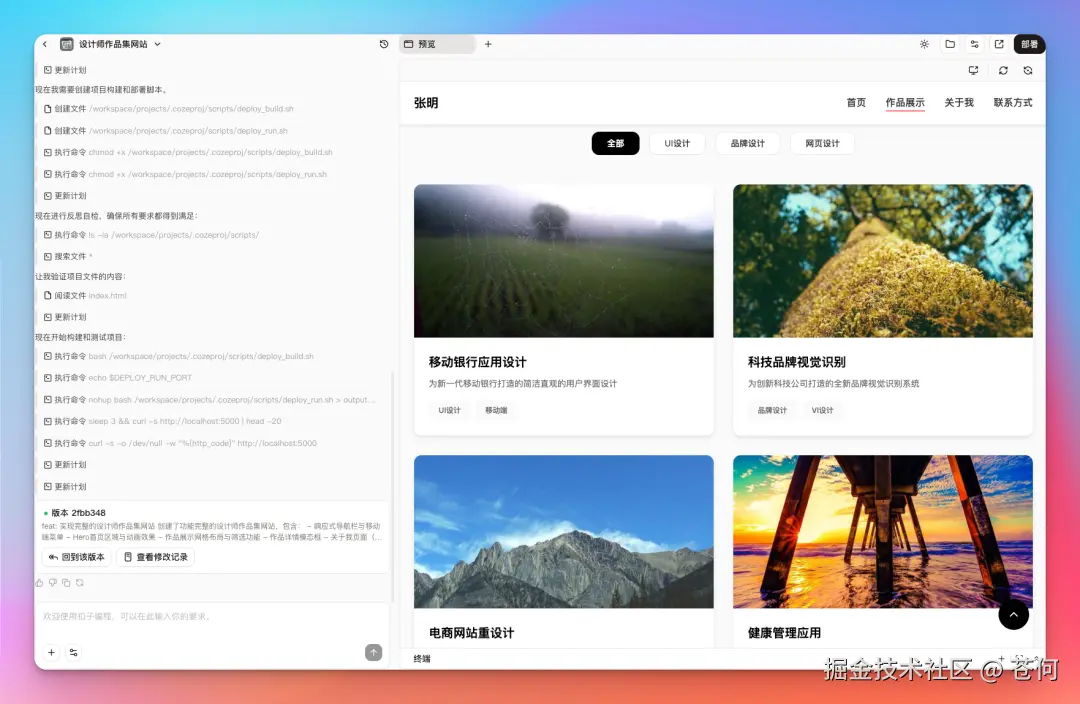
Task: Regenerate the assistant's response
Action: pos(80,583)
